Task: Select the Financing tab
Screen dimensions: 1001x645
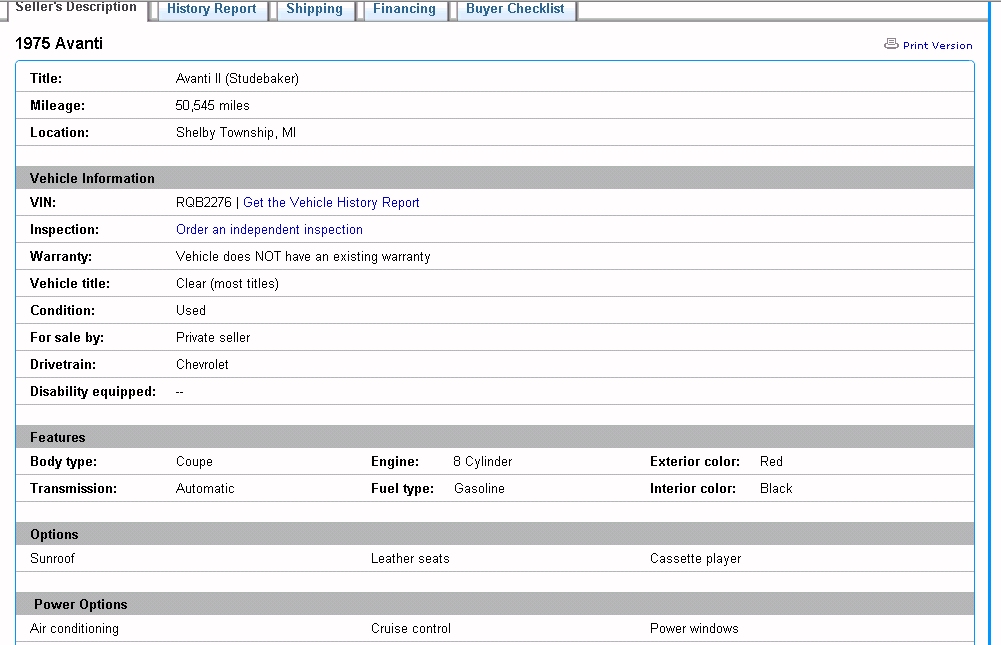Action: pos(404,9)
